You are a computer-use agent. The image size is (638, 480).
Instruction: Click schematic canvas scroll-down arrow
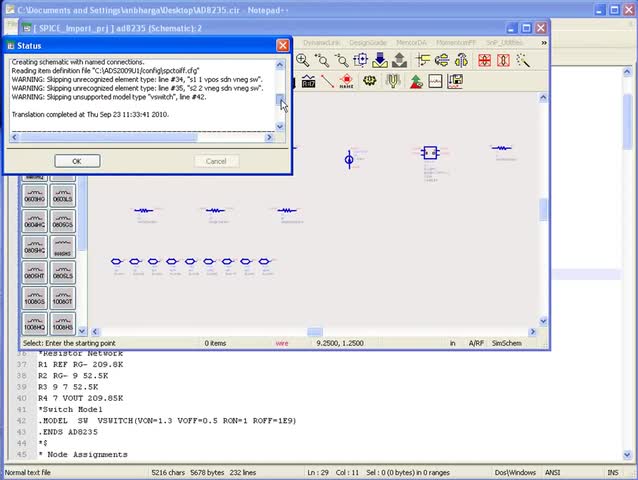[x=543, y=321]
